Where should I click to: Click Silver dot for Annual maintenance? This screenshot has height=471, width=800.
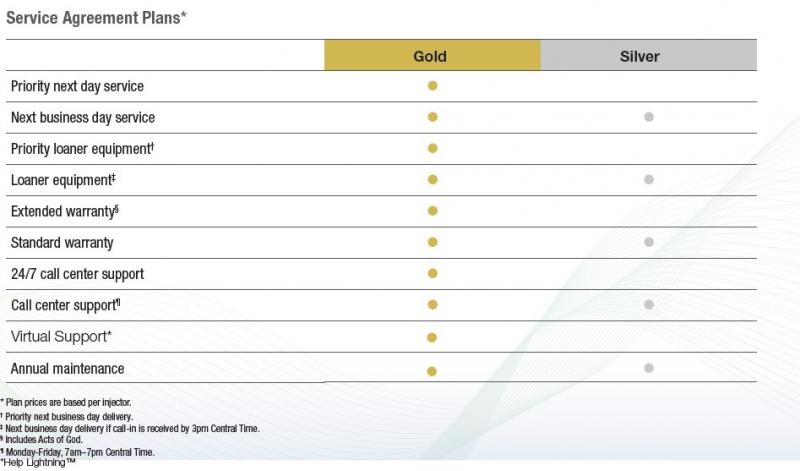click(x=648, y=368)
